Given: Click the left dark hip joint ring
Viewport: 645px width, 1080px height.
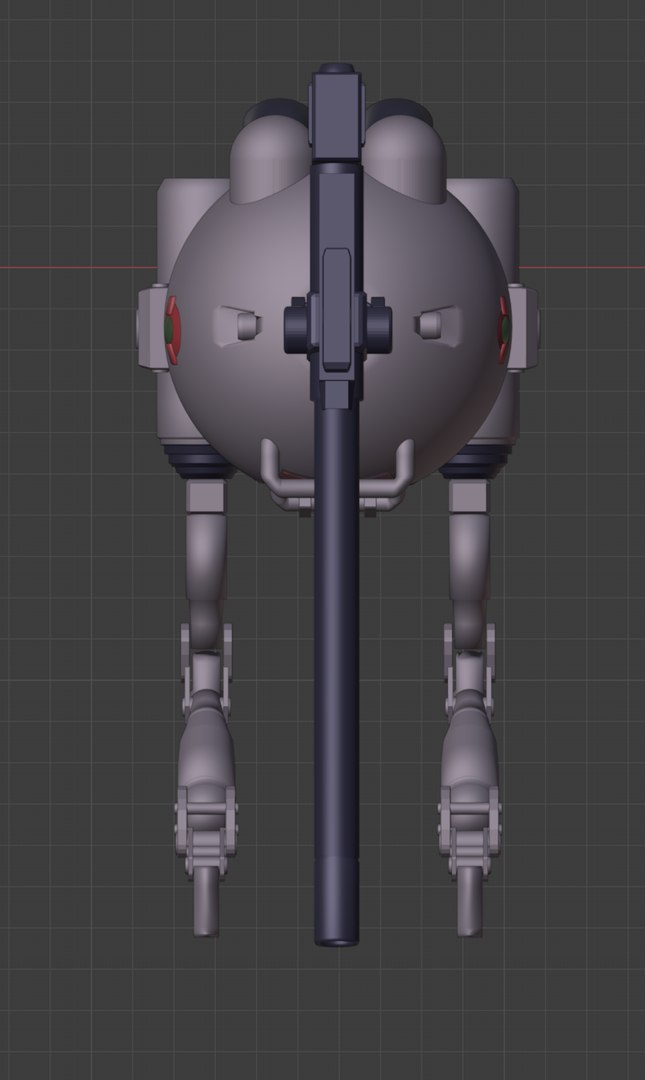Looking at the screenshot, I should (200, 460).
